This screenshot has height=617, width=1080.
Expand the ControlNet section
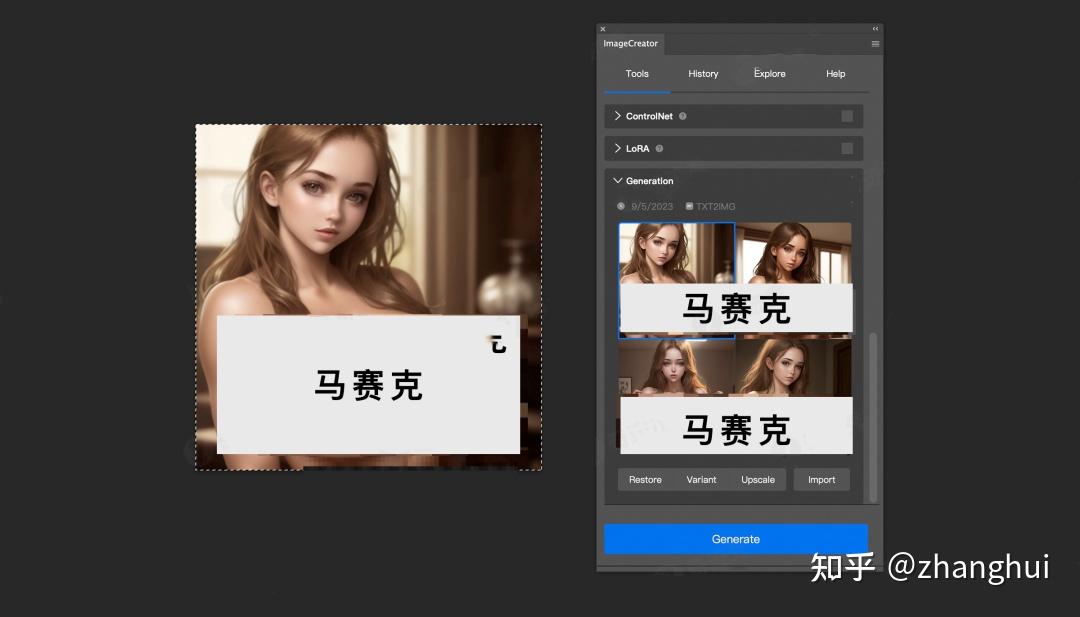[x=617, y=116]
